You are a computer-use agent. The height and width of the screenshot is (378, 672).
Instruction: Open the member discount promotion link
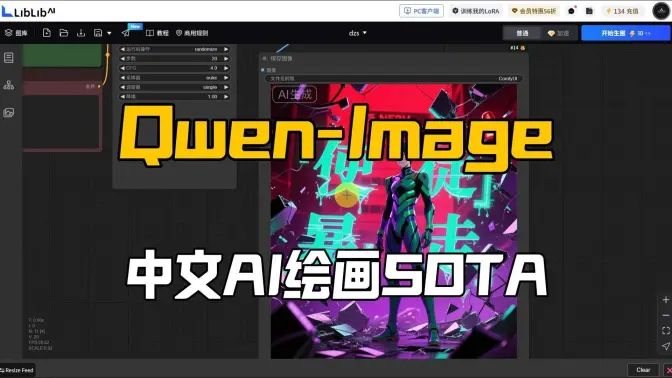pyautogui.click(x=534, y=11)
